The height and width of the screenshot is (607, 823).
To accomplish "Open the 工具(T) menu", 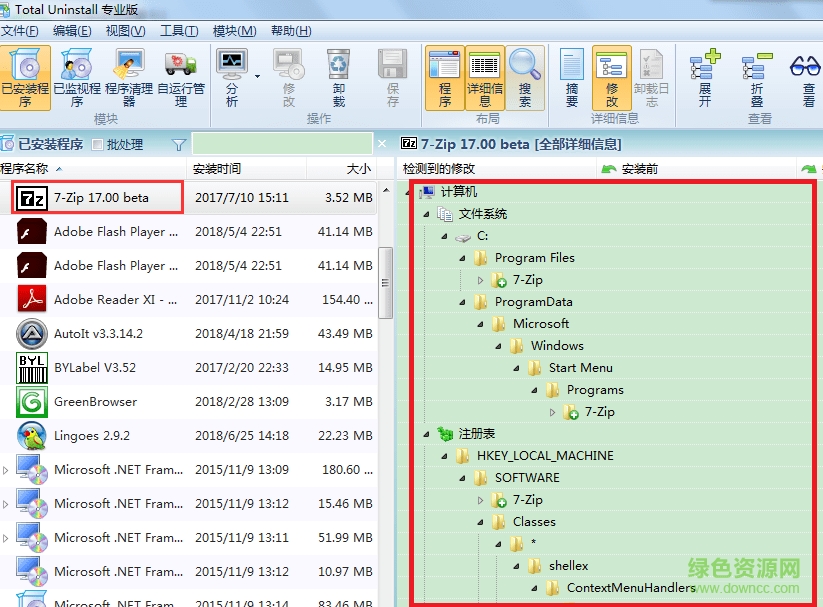I will [179, 30].
